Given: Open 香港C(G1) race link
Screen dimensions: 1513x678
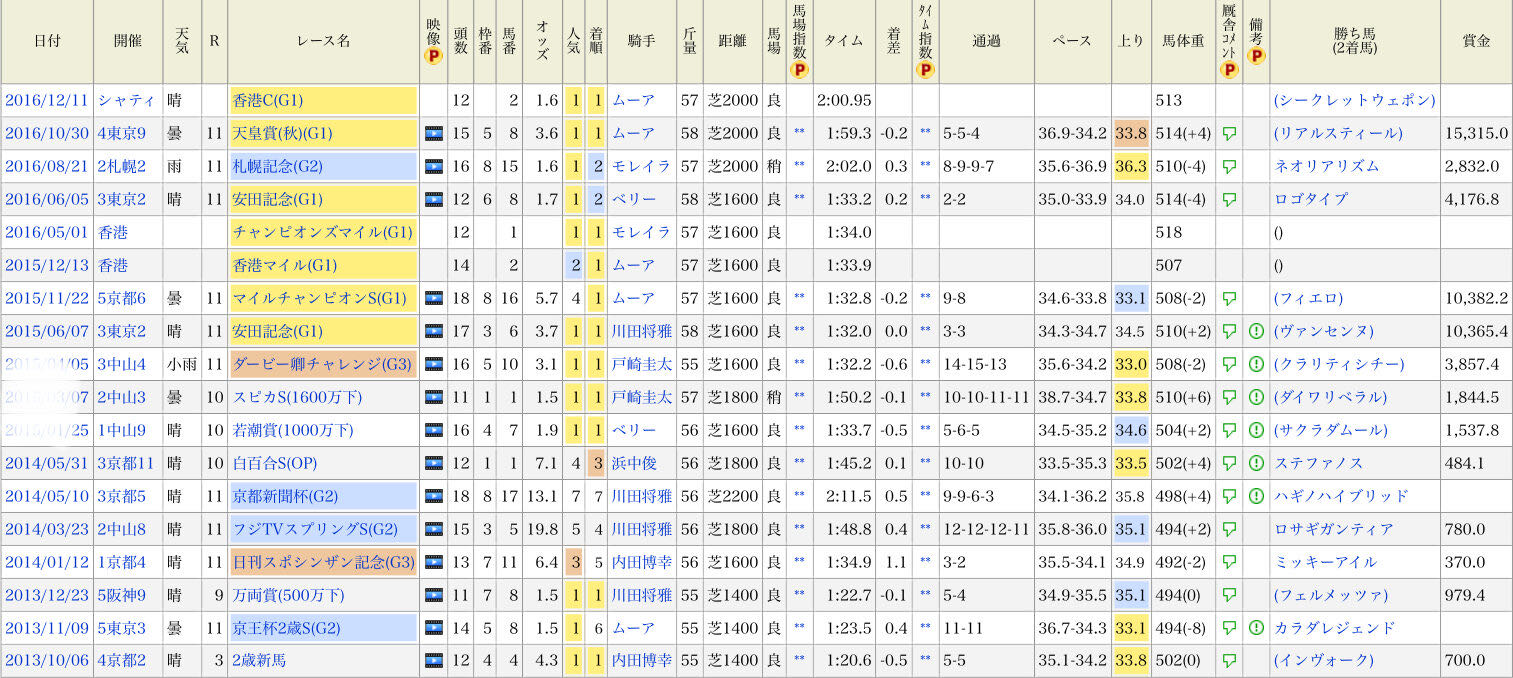Looking at the screenshot, I should (x=267, y=100).
